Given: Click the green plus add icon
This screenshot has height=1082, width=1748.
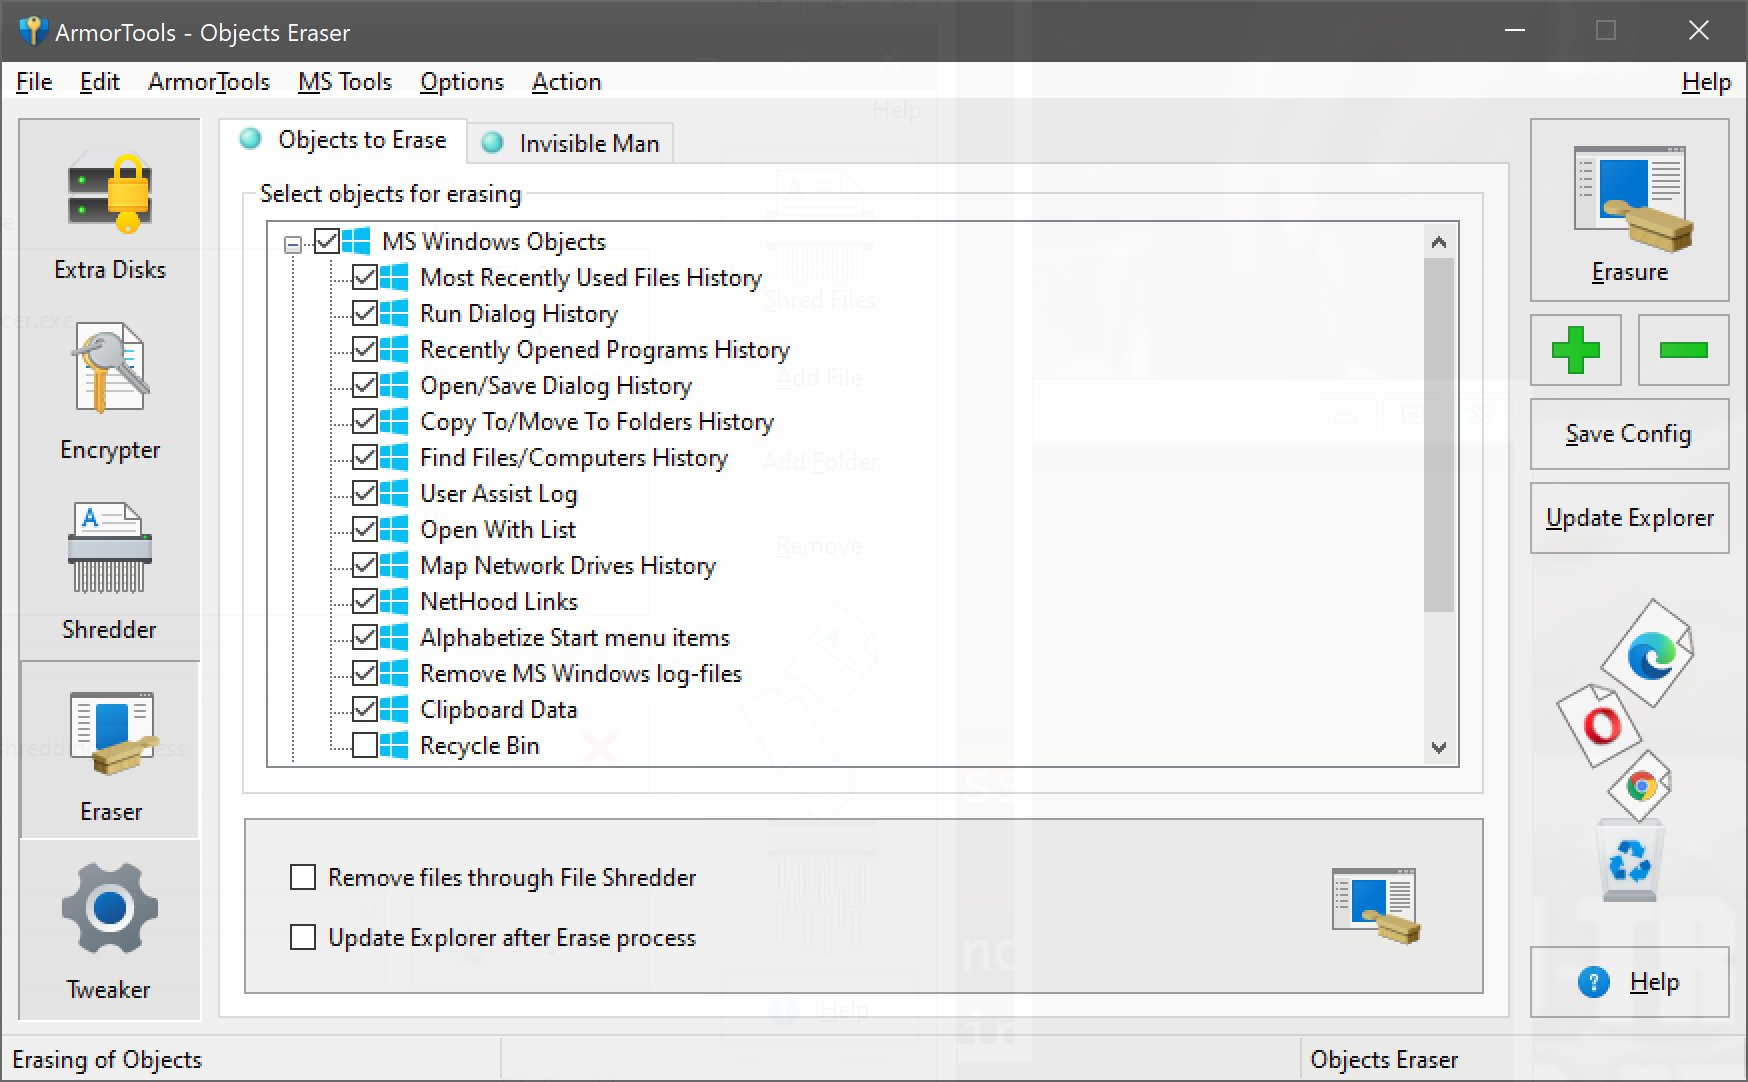Looking at the screenshot, I should pyautogui.click(x=1575, y=350).
